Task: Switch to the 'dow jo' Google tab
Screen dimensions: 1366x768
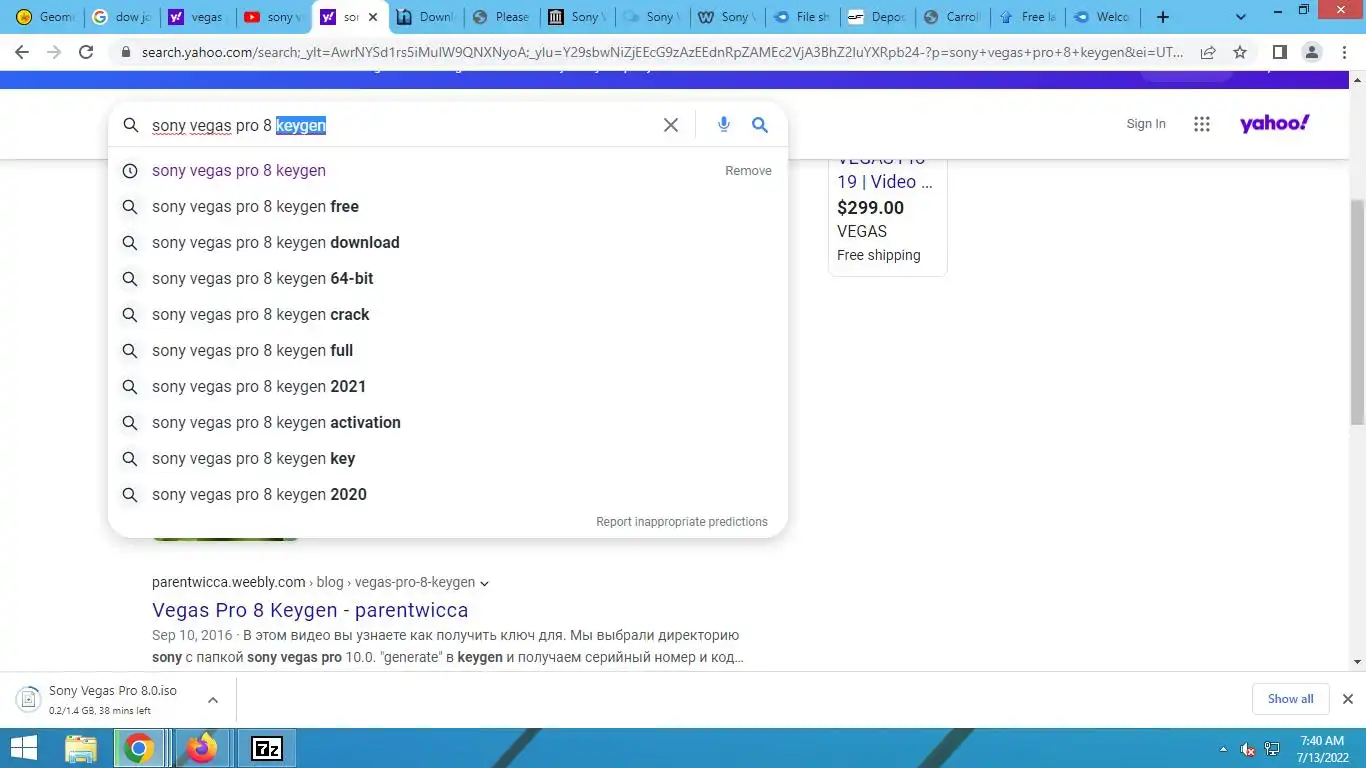Action: click(120, 17)
